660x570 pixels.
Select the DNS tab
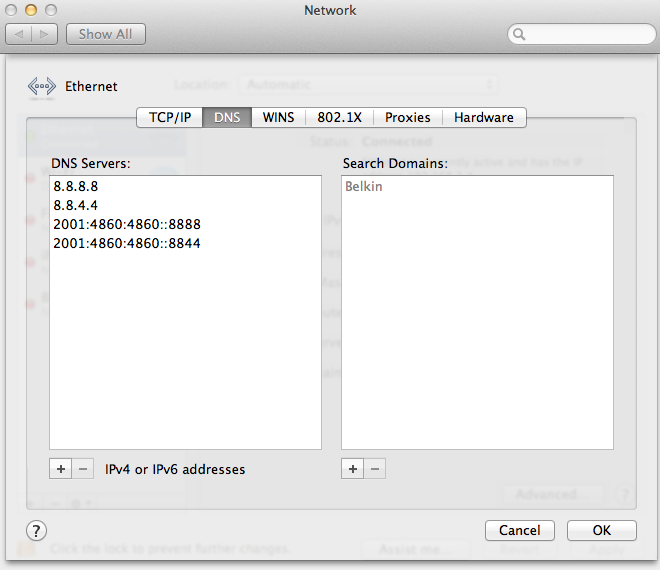(x=227, y=117)
